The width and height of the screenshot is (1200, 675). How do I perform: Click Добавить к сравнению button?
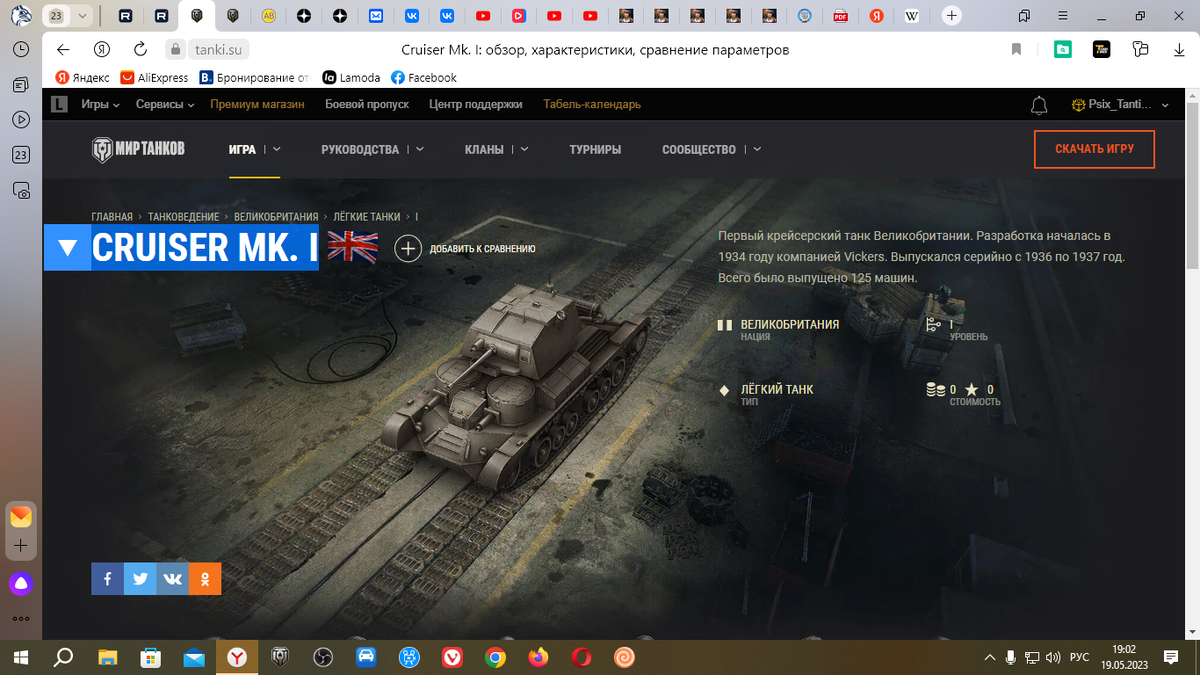(x=466, y=248)
